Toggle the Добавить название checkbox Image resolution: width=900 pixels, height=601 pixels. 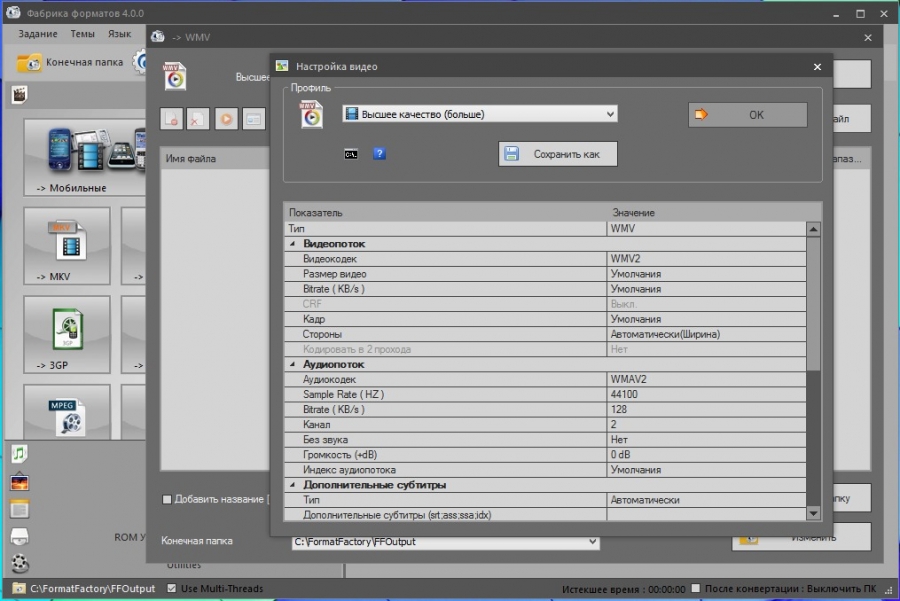167,499
